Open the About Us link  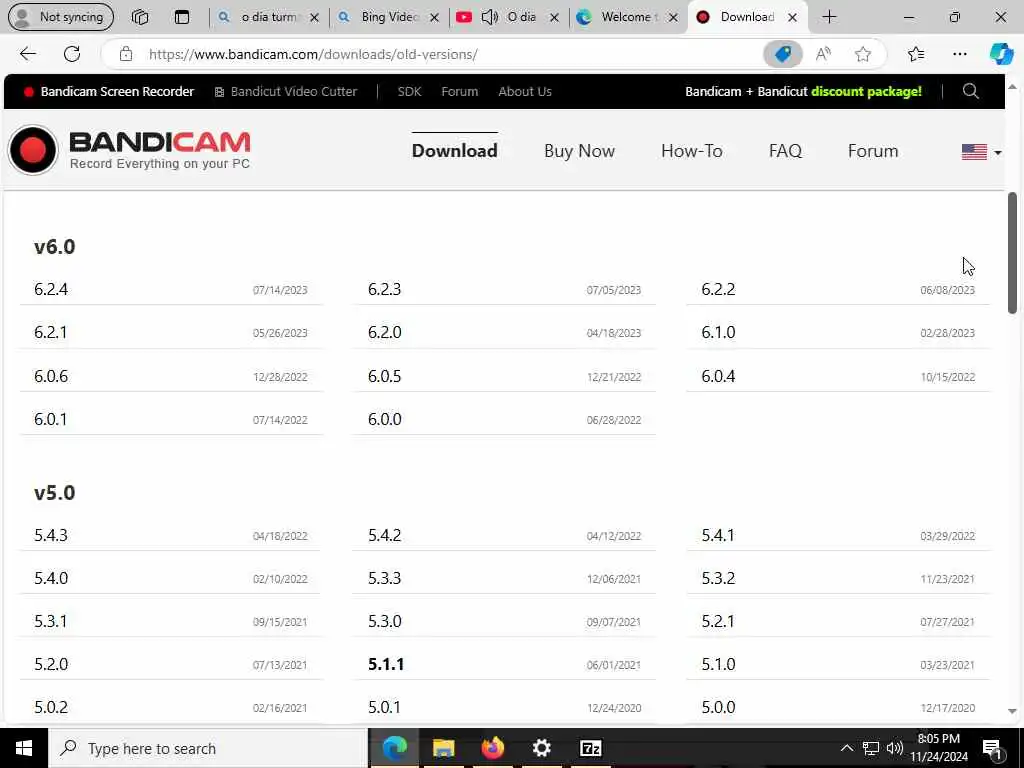525,91
